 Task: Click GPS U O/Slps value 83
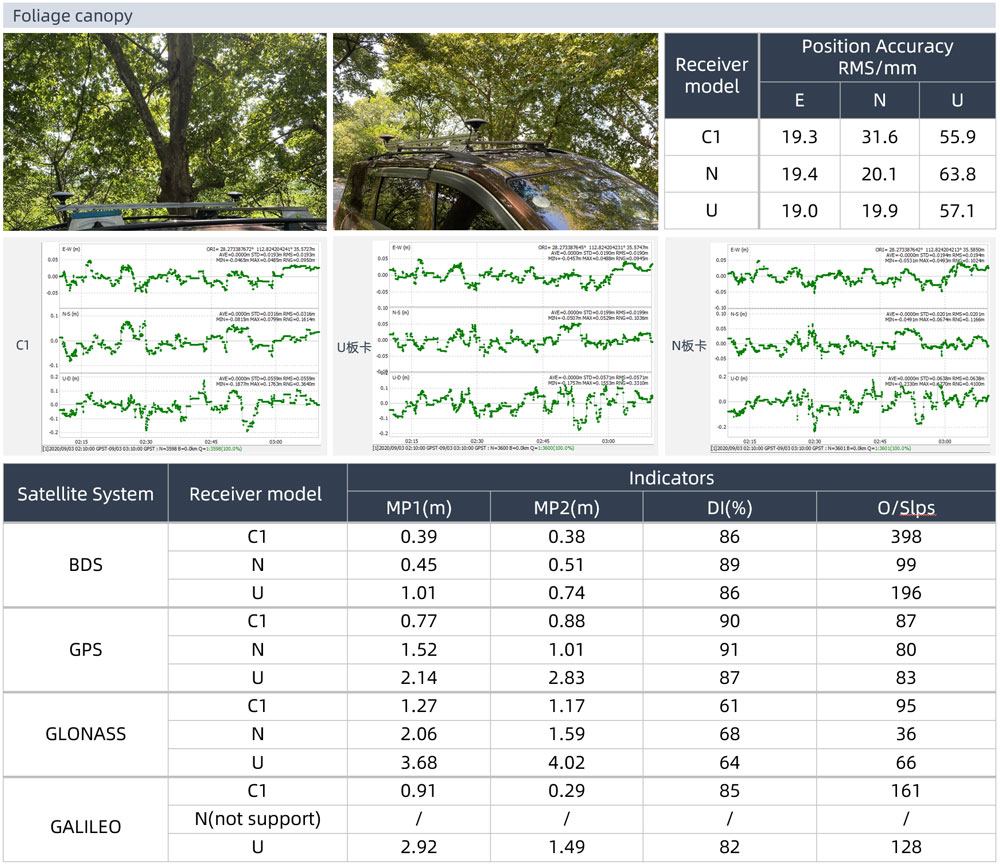coord(906,678)
